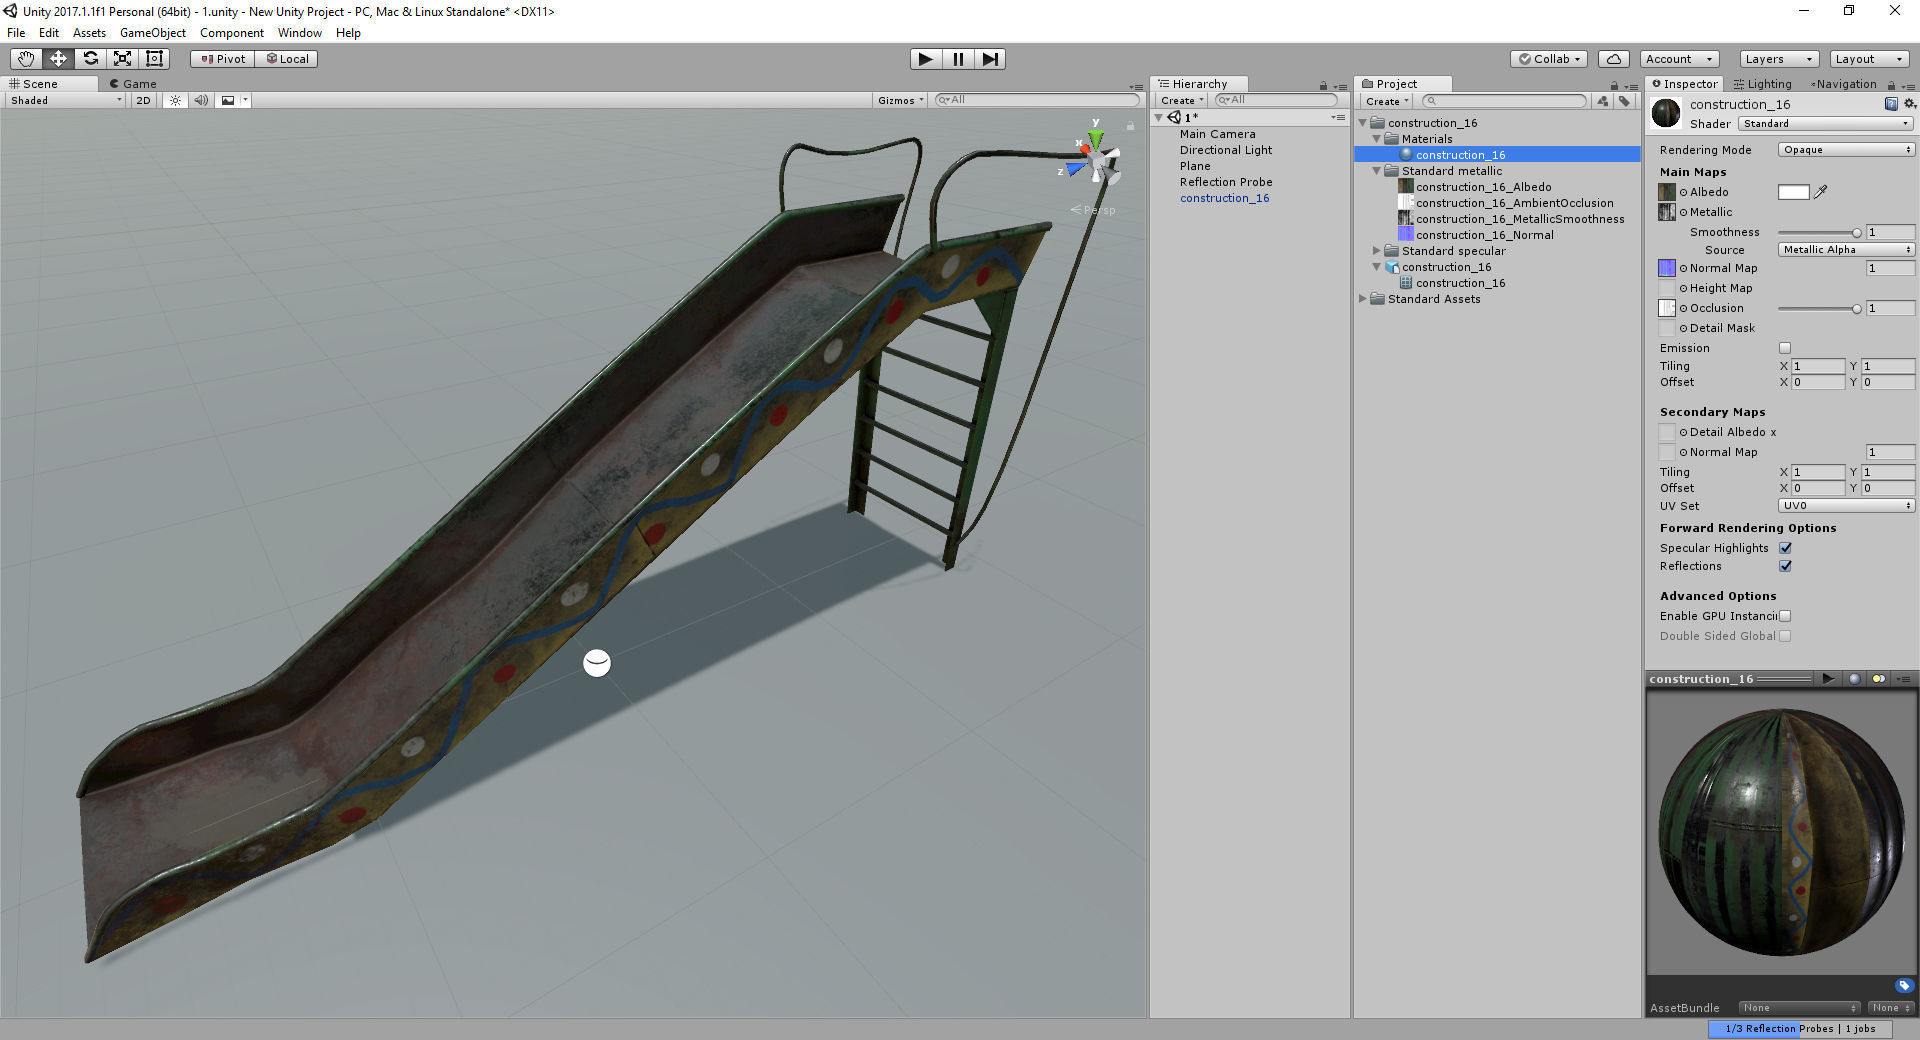This screenshot has width=1920, height=1040.
Task: Click Albedo texture thumbnail slot
Action: click(x=1667, y=192)
